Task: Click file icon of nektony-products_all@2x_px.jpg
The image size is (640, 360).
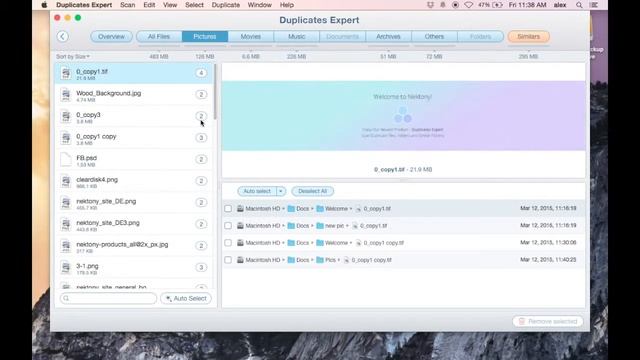Action: [x=66, y=247]
